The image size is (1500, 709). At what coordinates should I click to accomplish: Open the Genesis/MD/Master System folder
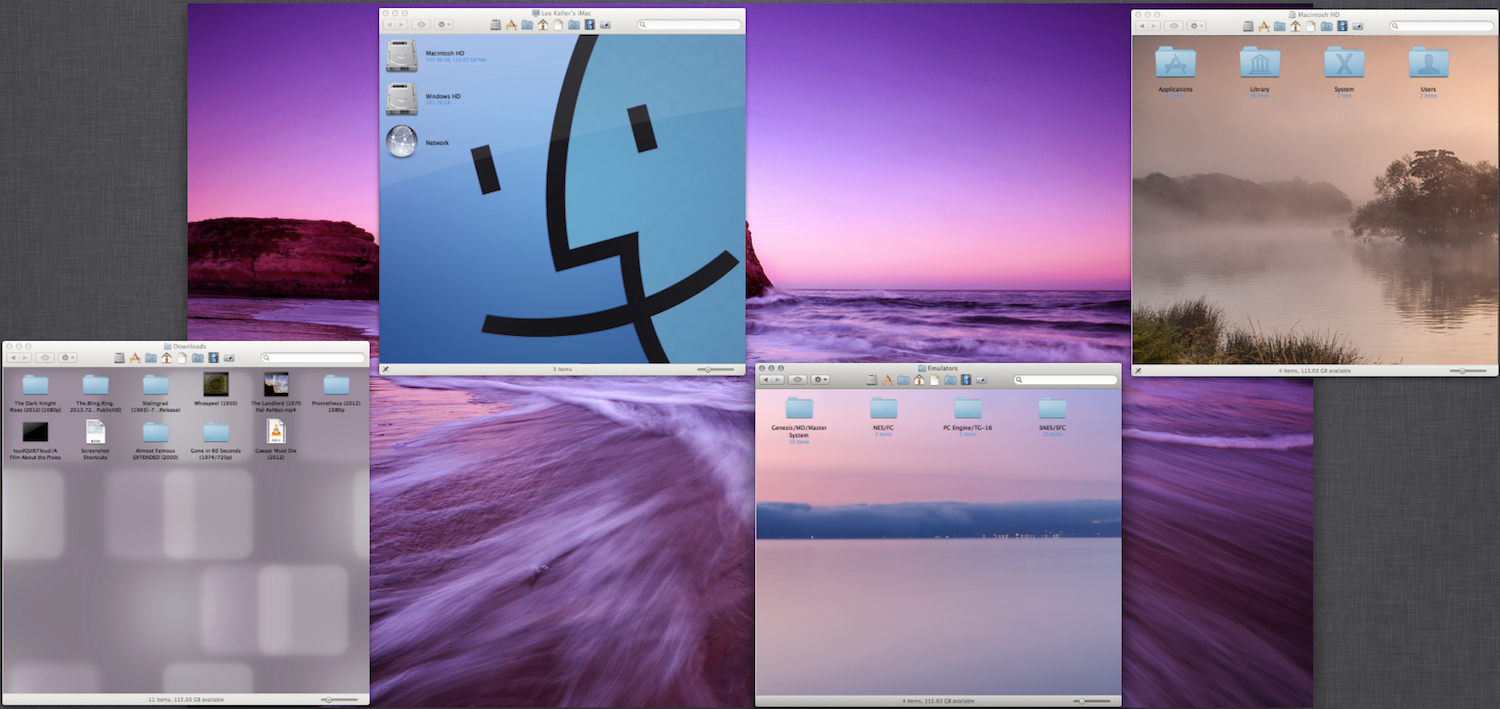799,408
